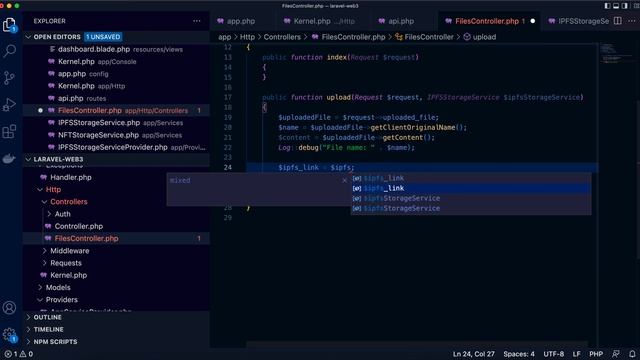Viewport: 640px width, 360px height.
Task: Open Run and Debug view
Action: pos(9,104)
